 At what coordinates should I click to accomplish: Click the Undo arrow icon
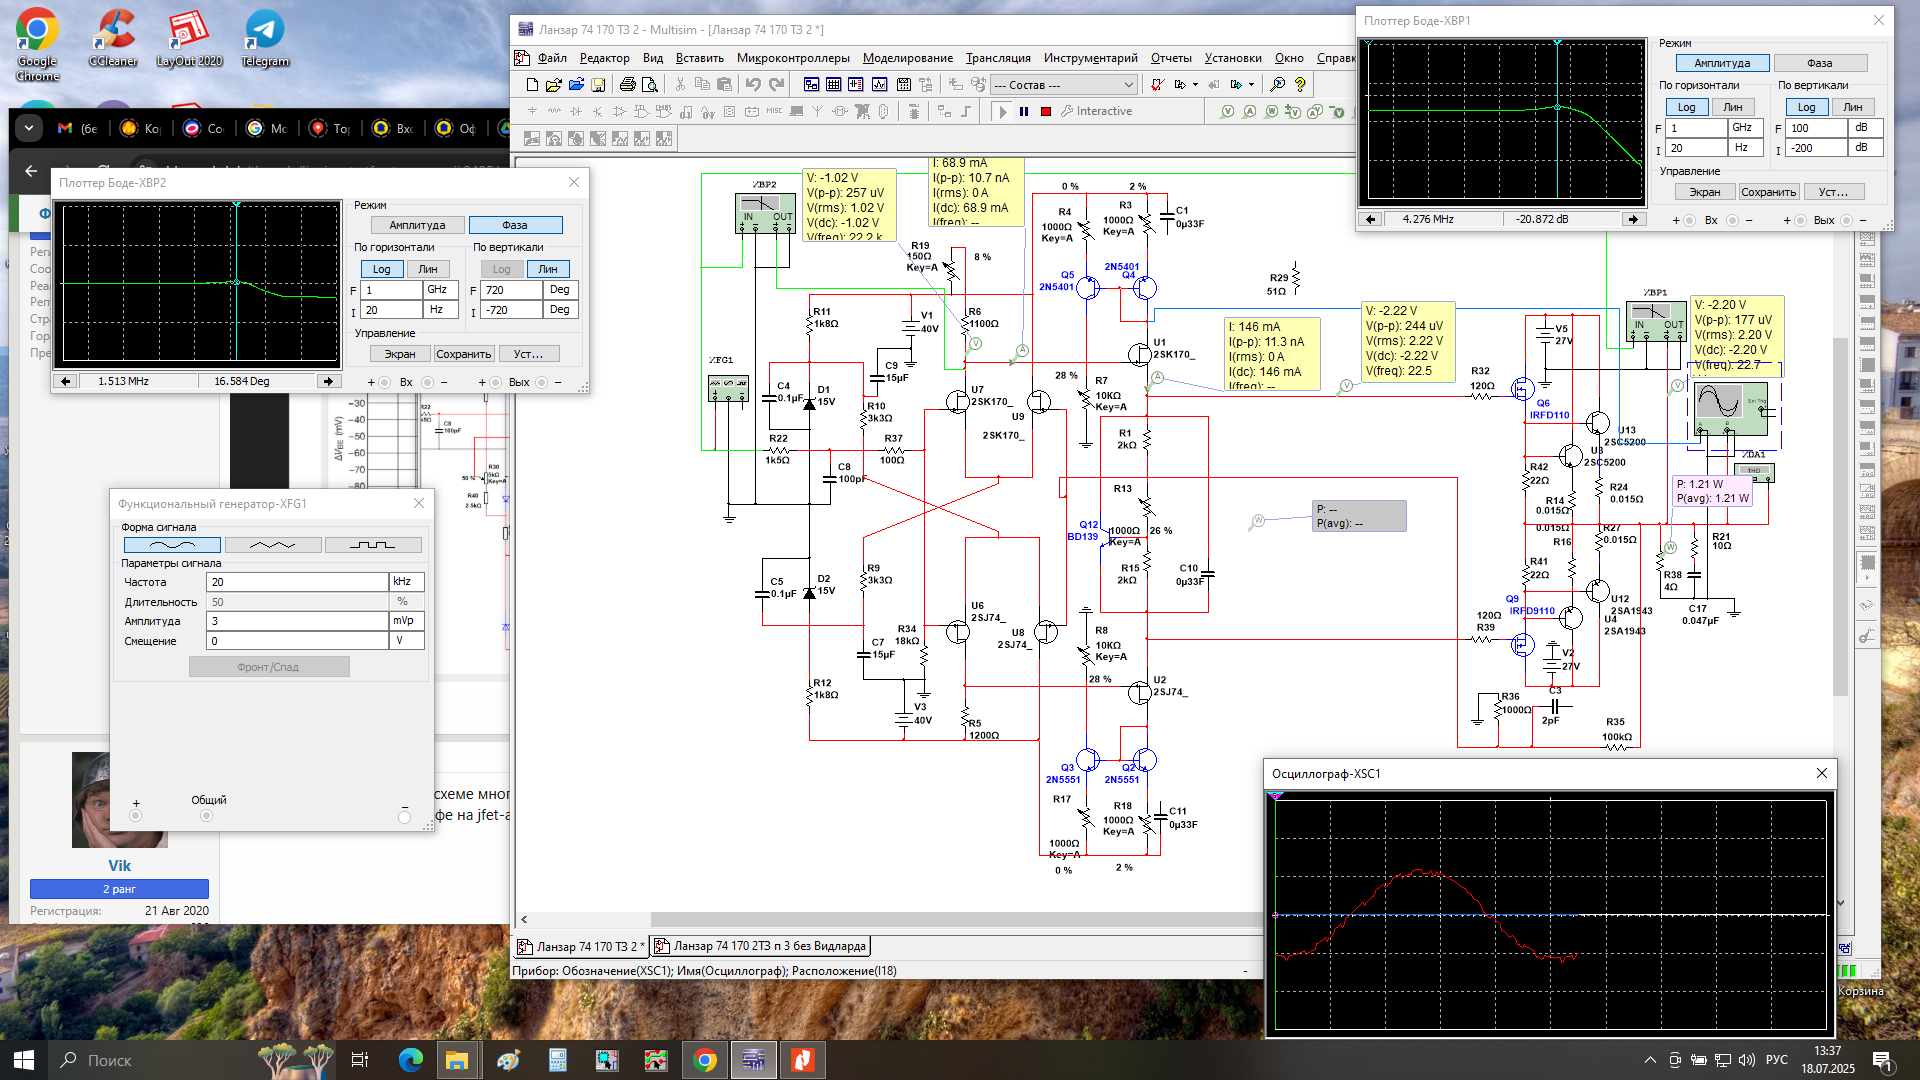tap(753, 85)
